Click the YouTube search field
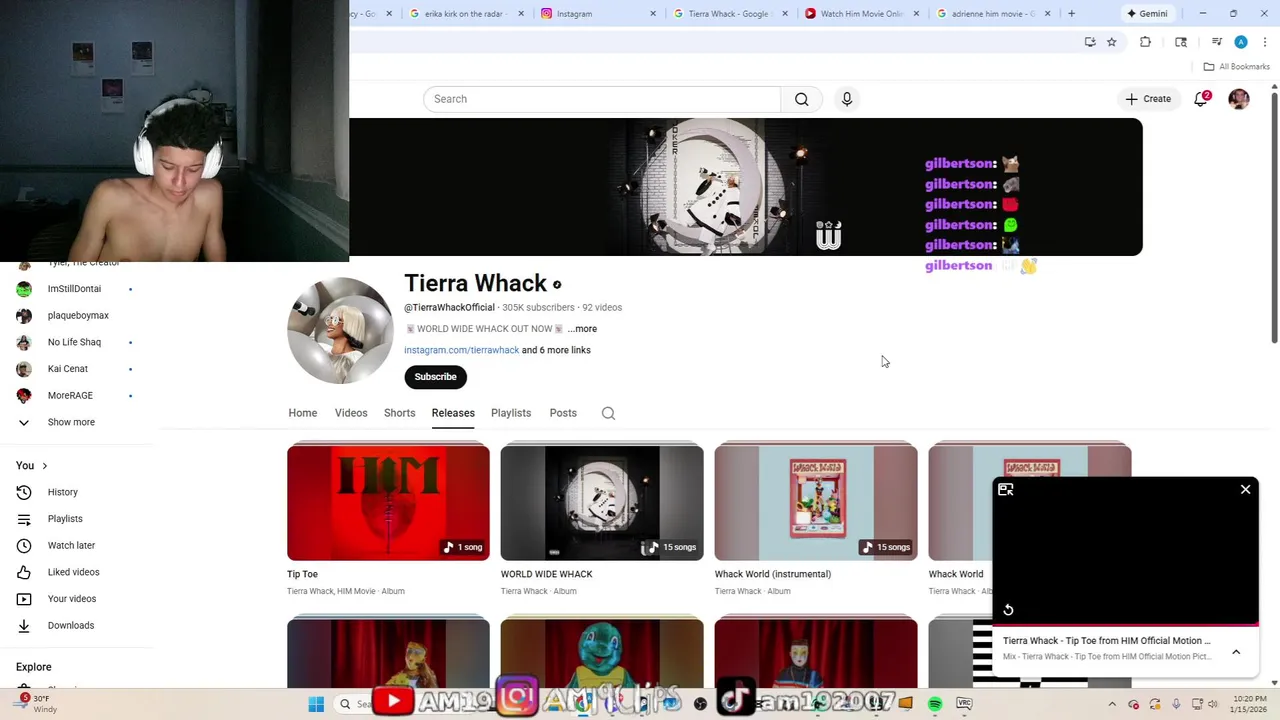 click(602, 99)
